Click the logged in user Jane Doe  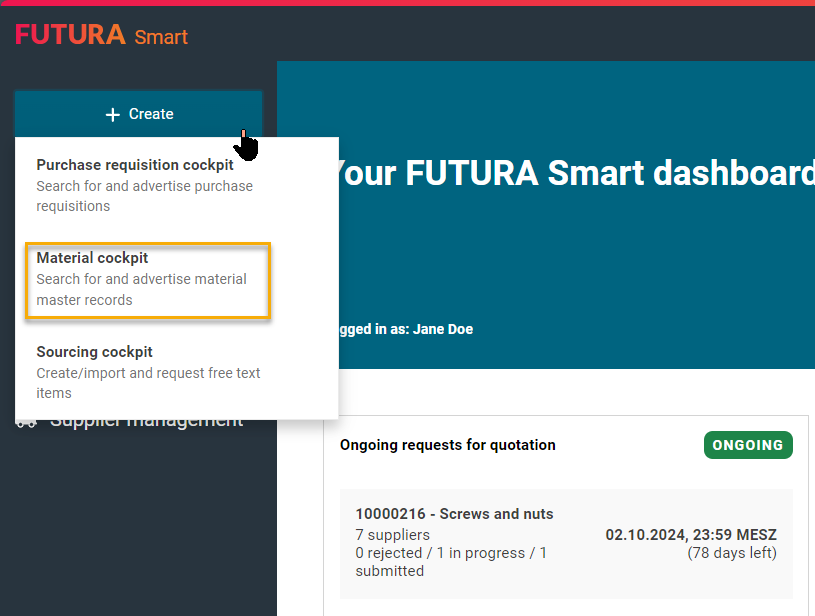[442, 329]
